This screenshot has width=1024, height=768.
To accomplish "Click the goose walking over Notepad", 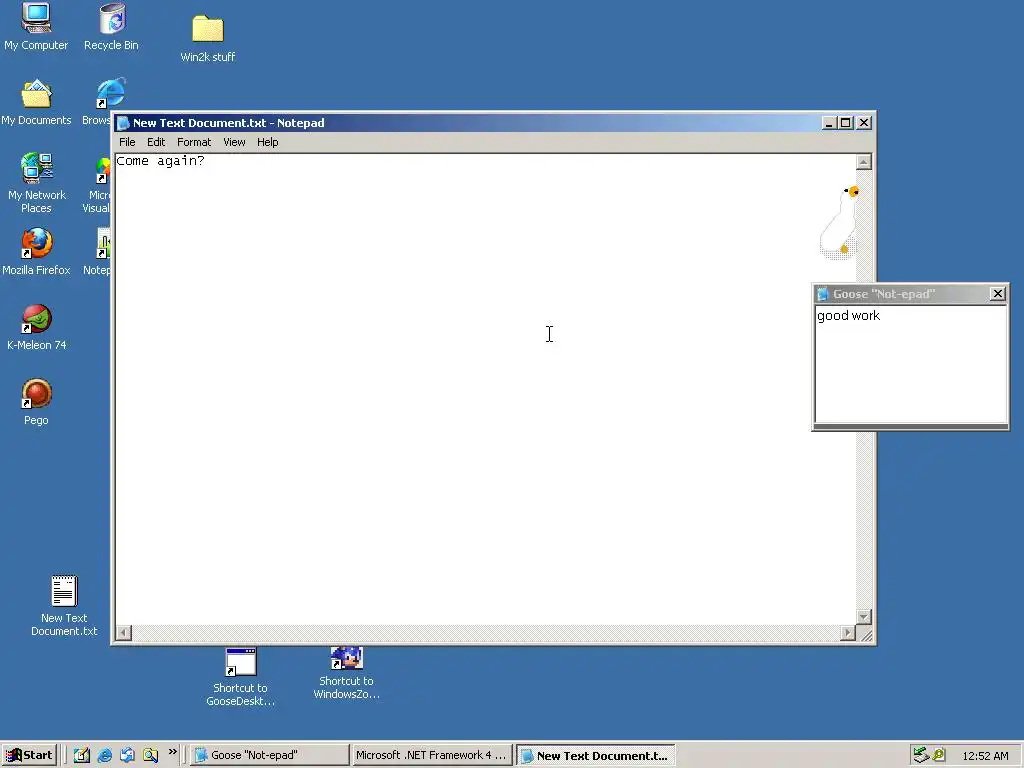I will [840, 222].
